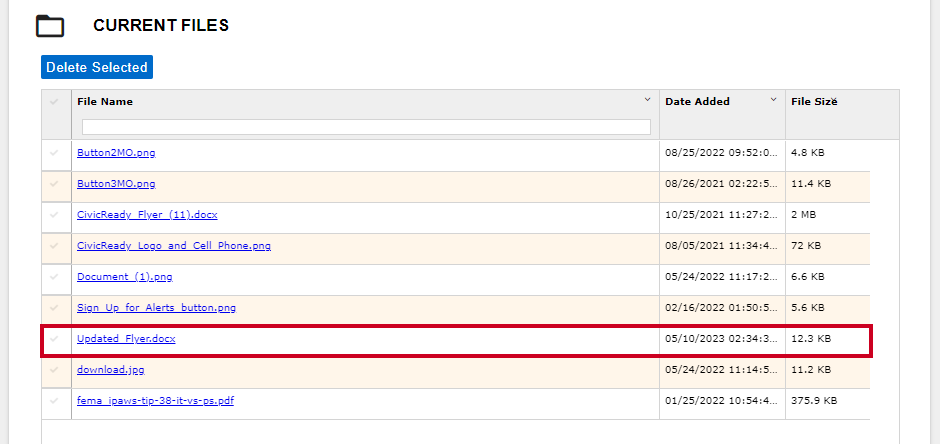Click the 11.4 KB file size cell
The height and width of the screenshot is (444, 940).
[x=811, y=184]
